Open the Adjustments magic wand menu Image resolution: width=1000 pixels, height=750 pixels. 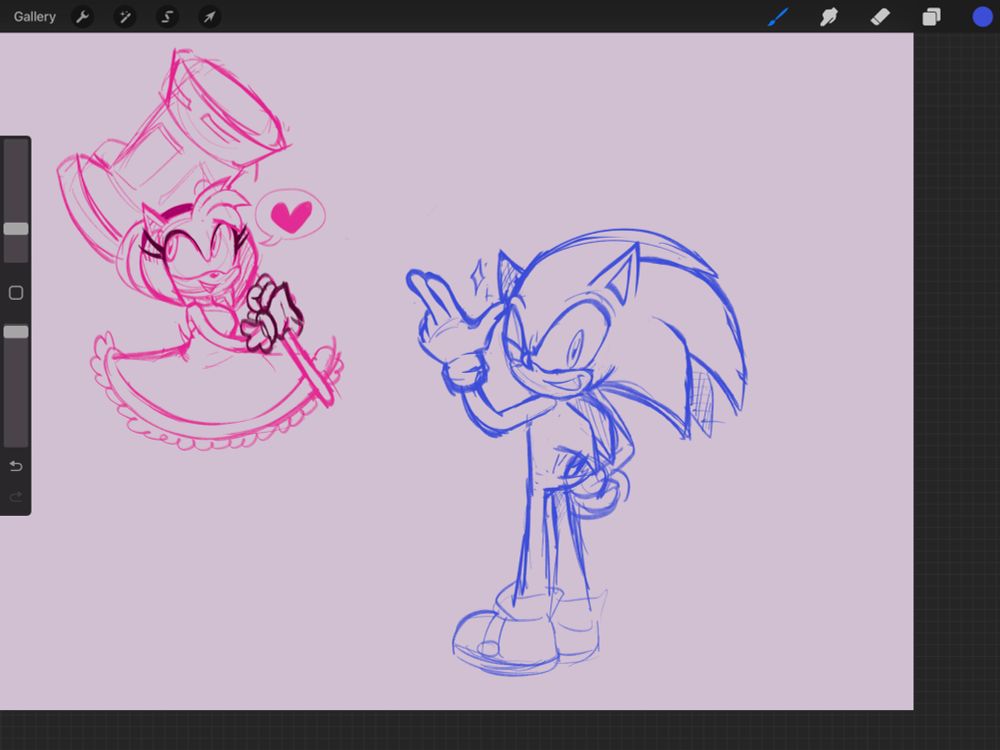point(125,17)
